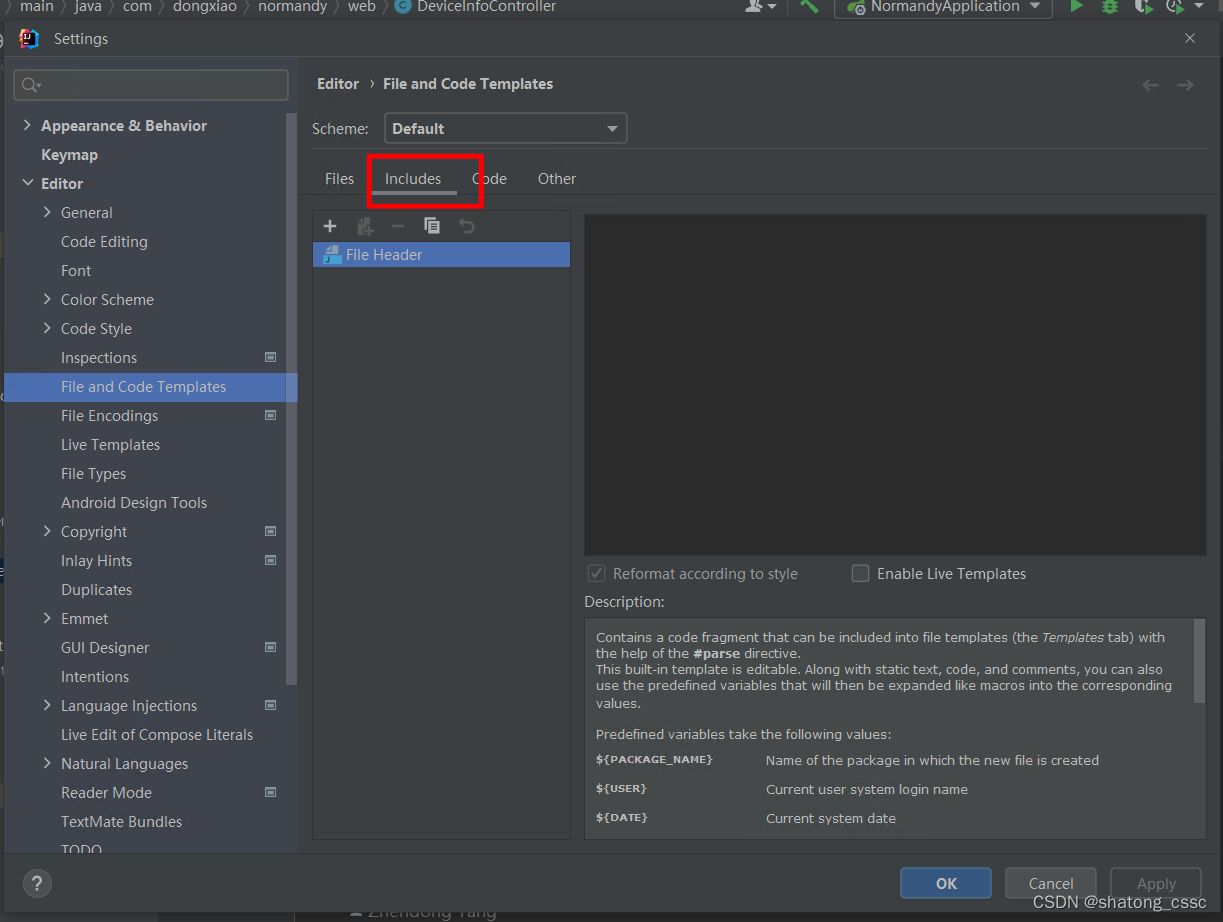Expand the Copyright tree node

(x=47, y=531)
